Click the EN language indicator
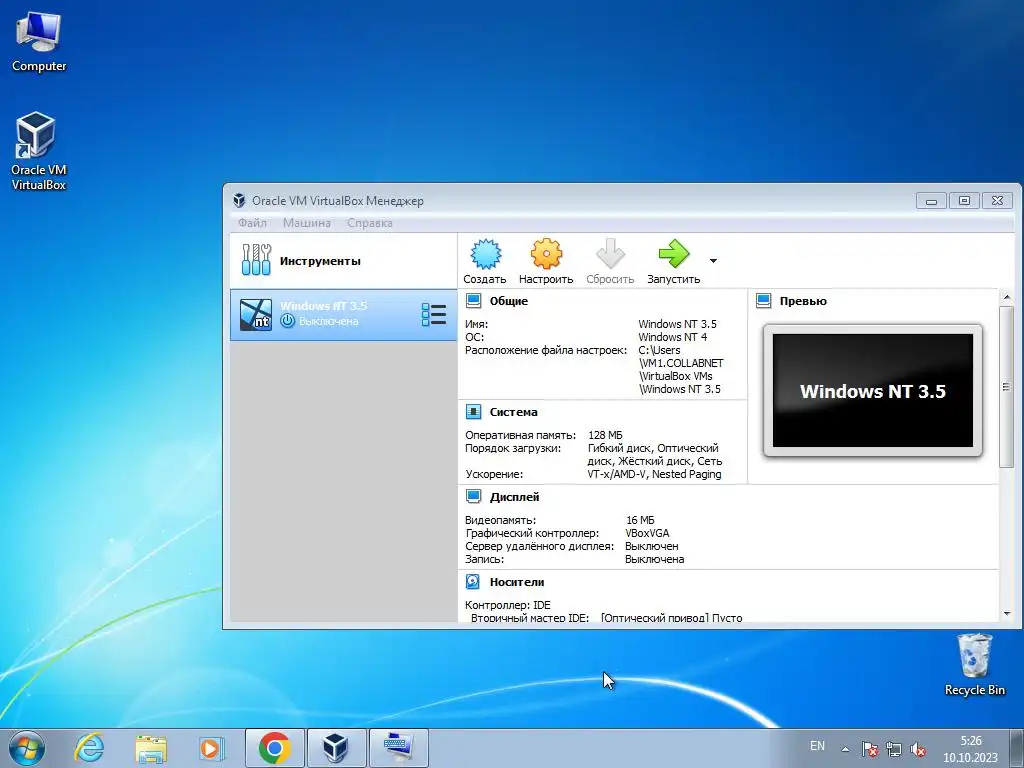Viewport: 1024px width, 768px height. [817, 746]
